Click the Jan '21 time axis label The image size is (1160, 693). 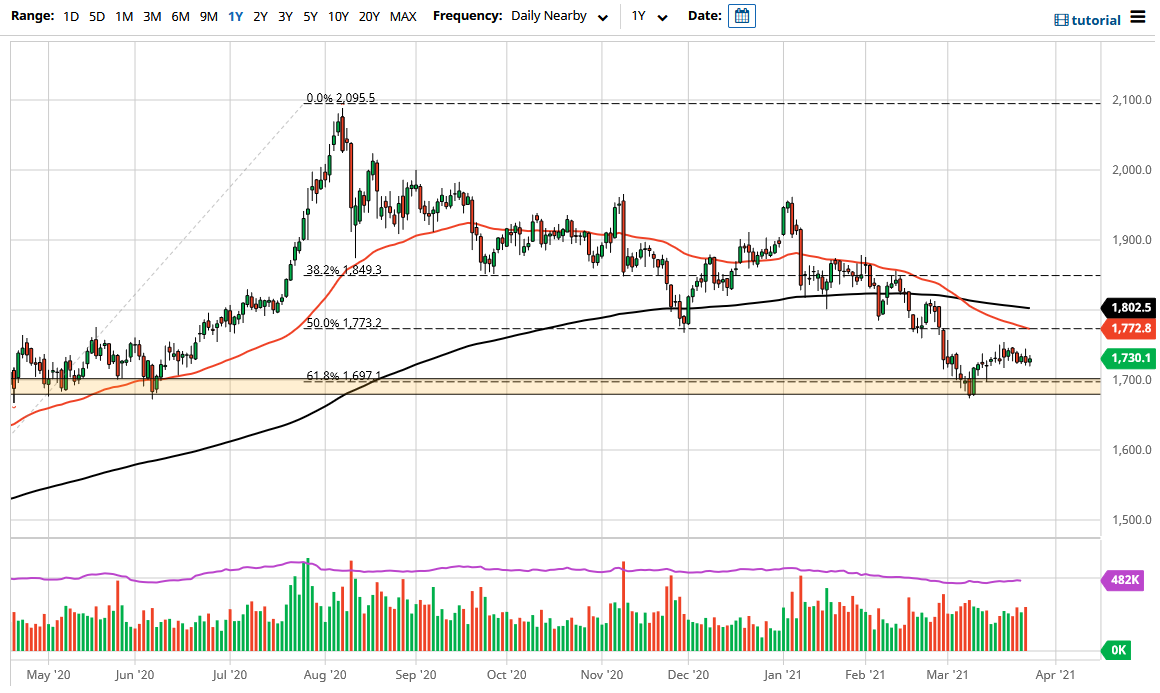[783, 675]
